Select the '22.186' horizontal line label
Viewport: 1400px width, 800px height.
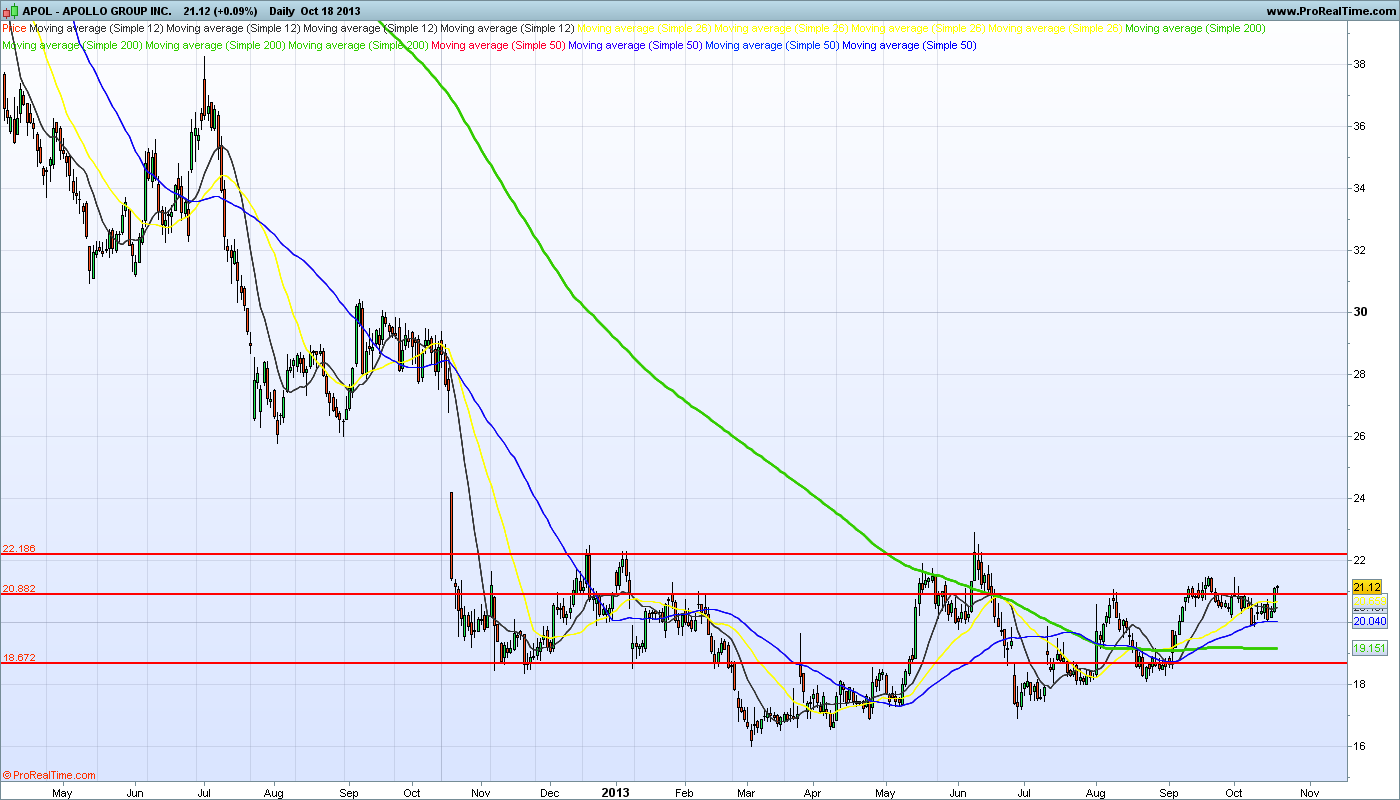19,549
